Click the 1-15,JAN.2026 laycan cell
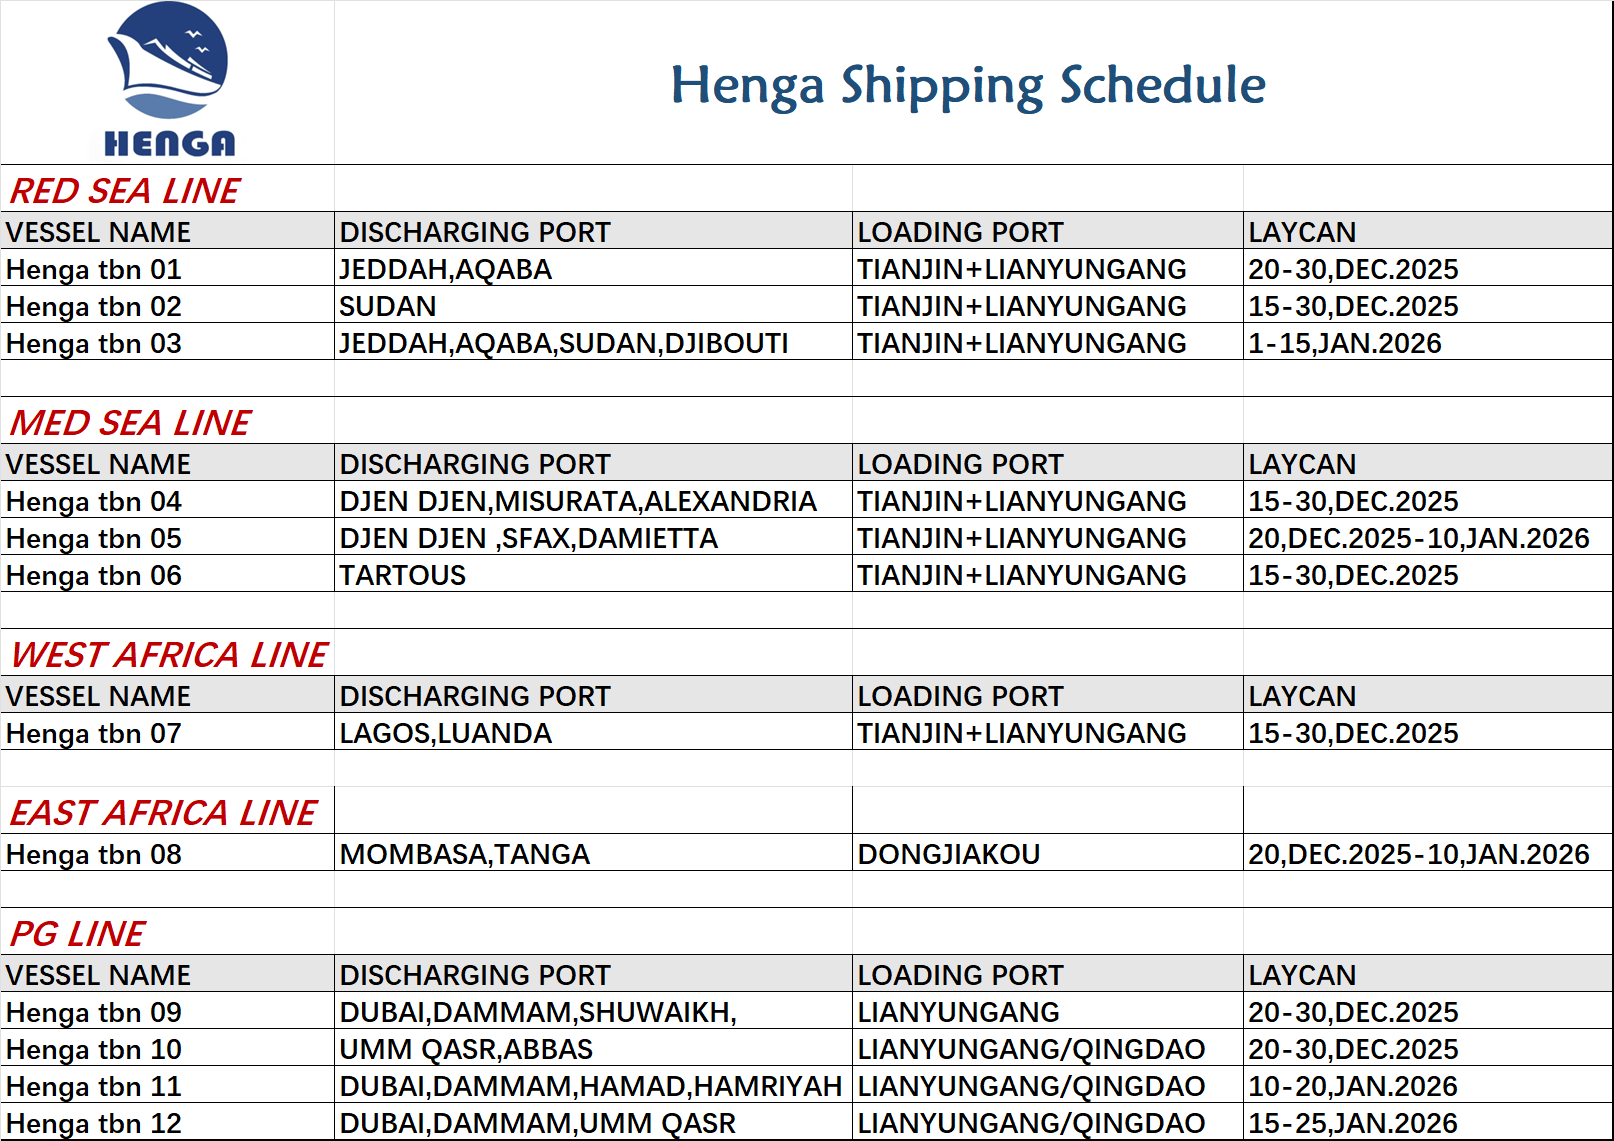Viewport: 1614px width, 1141px height. tap(1344, 344)
